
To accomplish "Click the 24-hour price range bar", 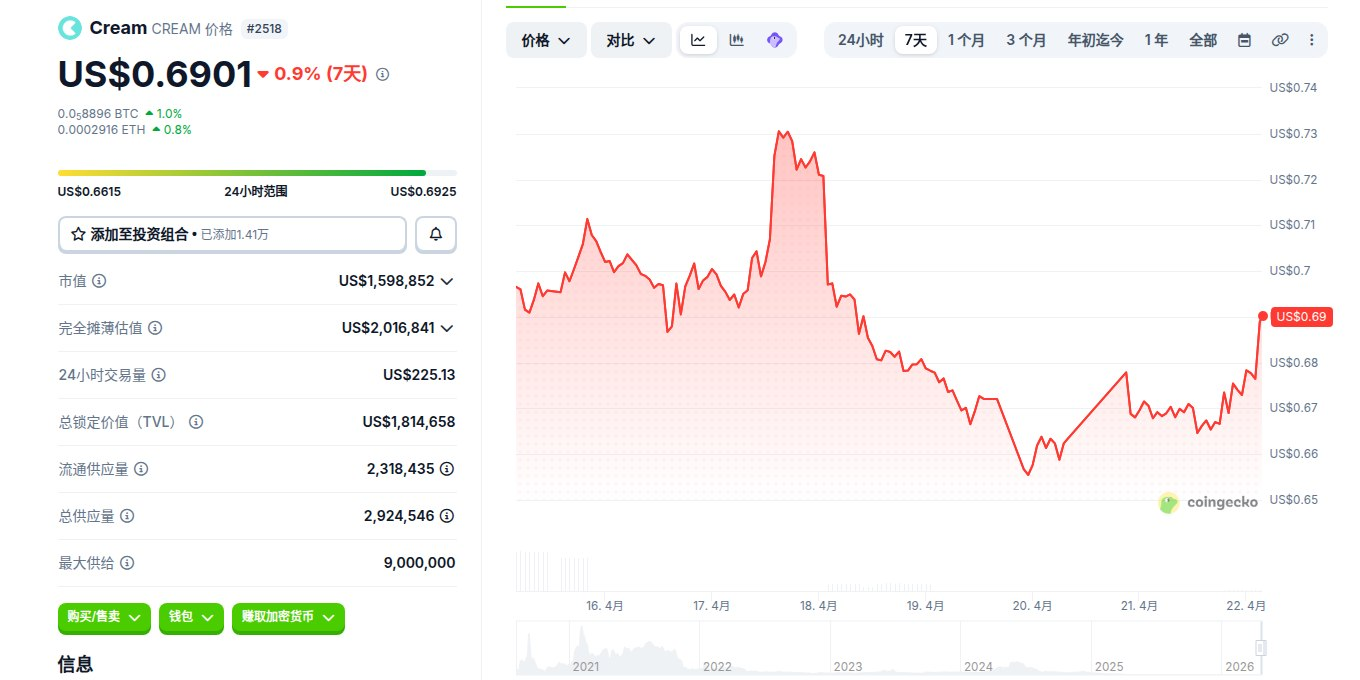I will (257, 173).
